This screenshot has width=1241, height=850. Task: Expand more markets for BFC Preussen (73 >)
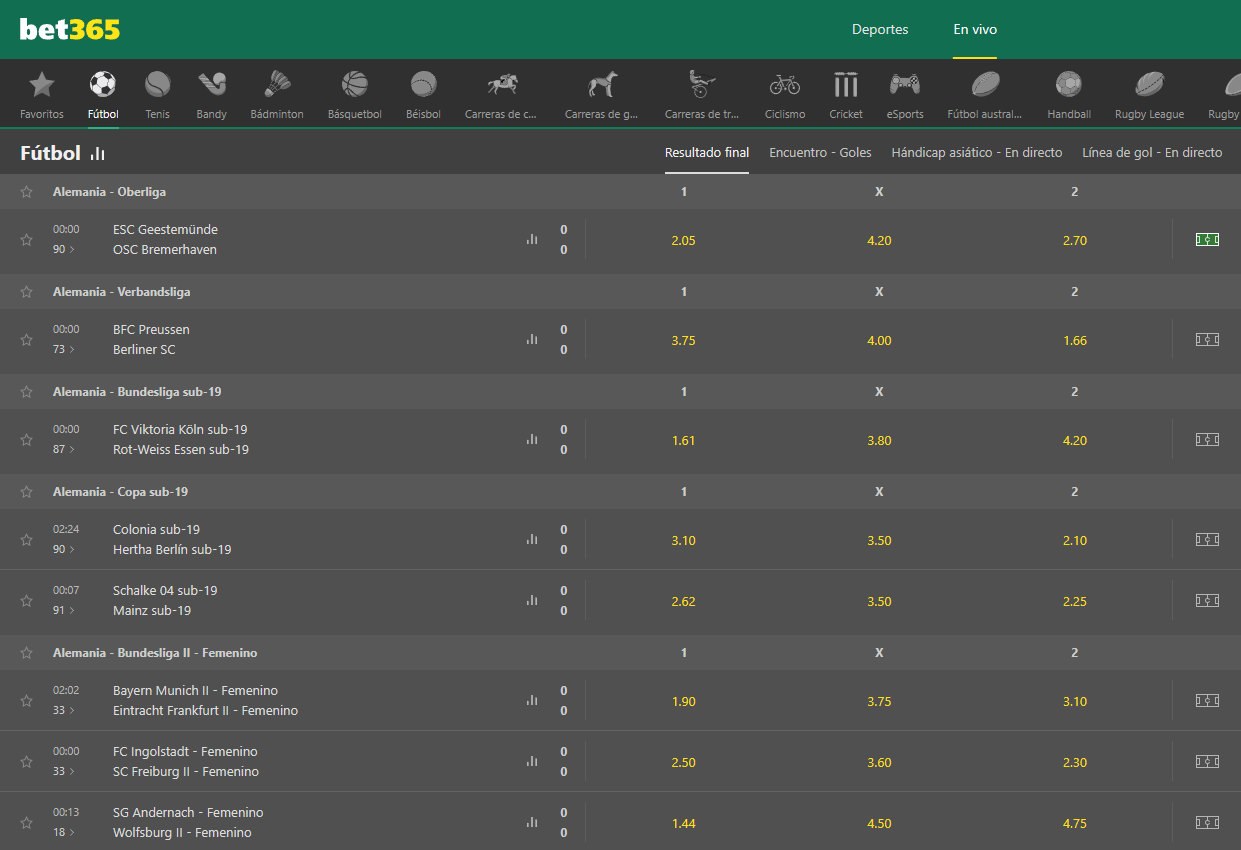[x=64, y=349]
